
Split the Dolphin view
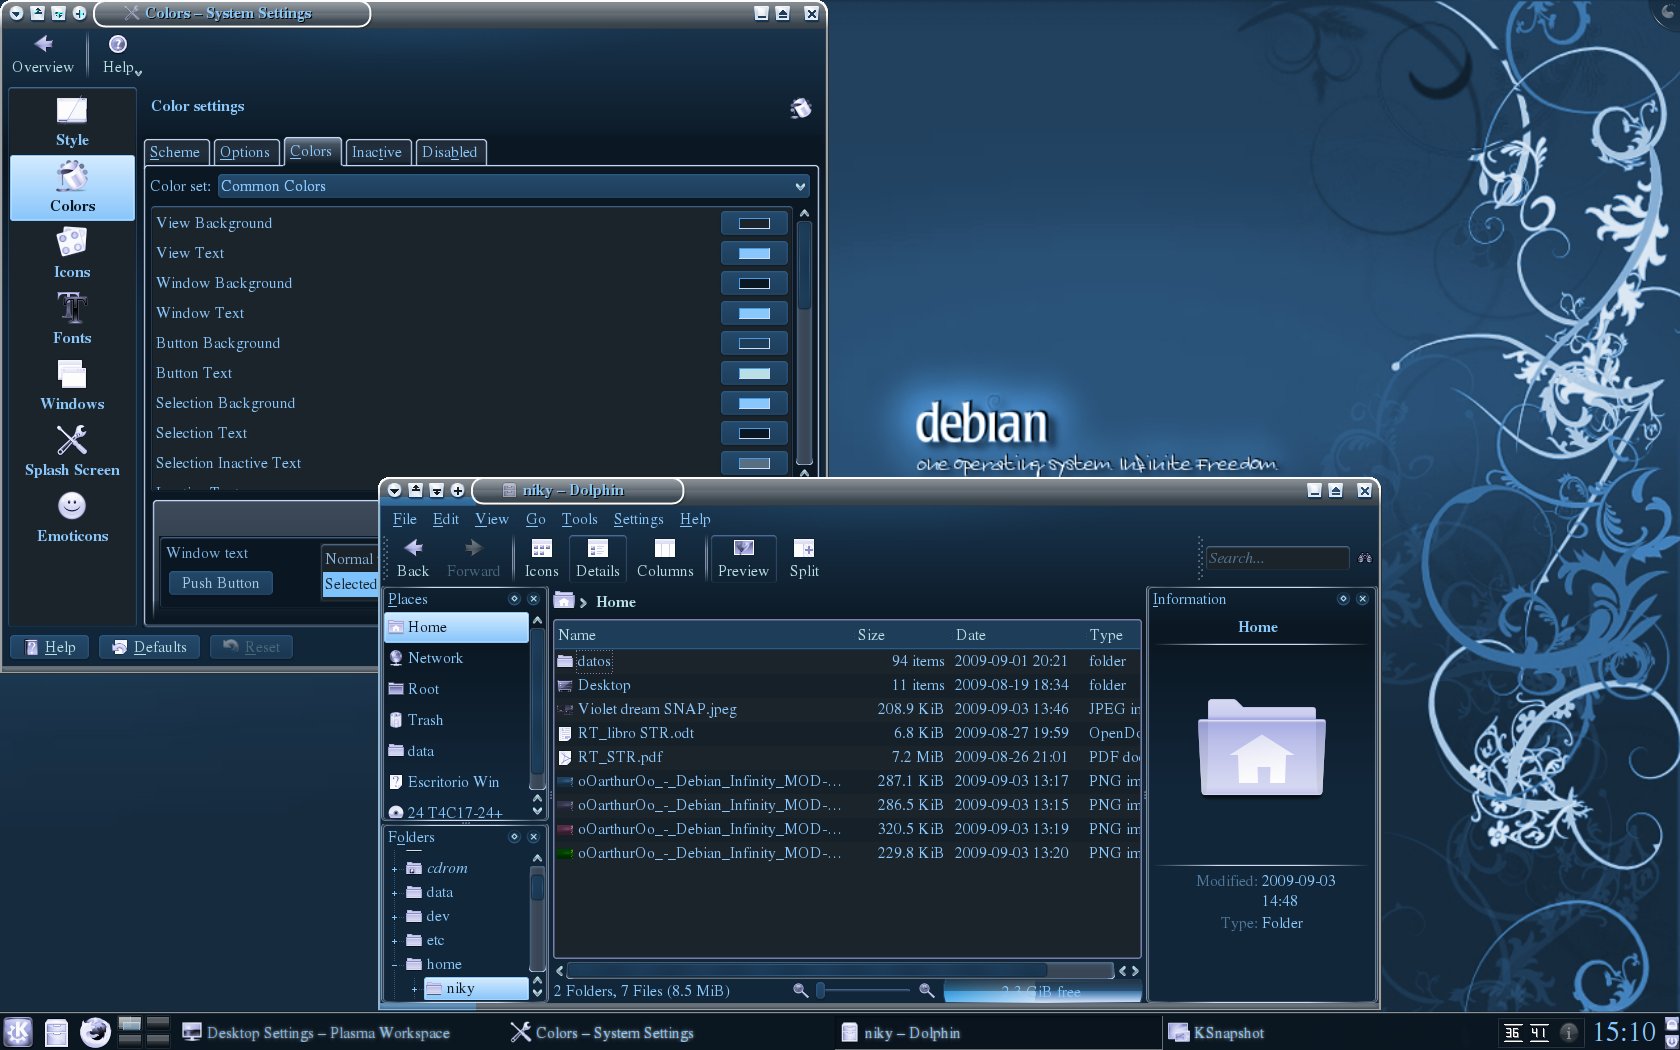pyautogui.click(x=804, y=557)
